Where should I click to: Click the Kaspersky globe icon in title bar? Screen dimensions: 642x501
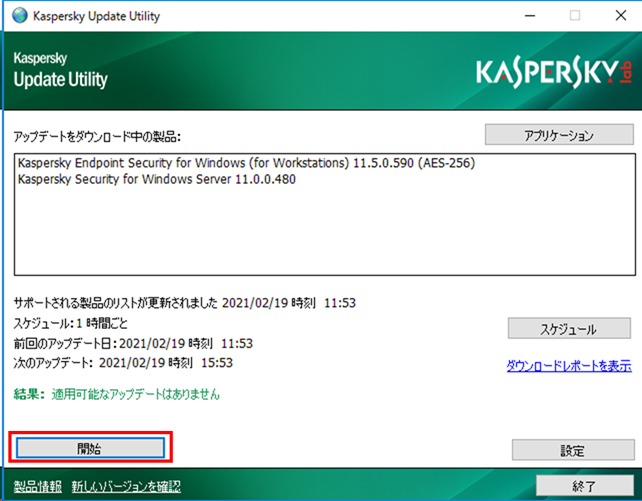pyautogui.click(x=19, y=16)
